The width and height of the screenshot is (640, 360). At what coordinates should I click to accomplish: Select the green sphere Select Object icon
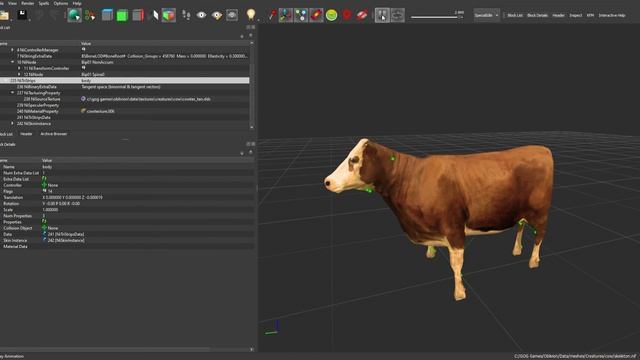[x=74, y=16]
